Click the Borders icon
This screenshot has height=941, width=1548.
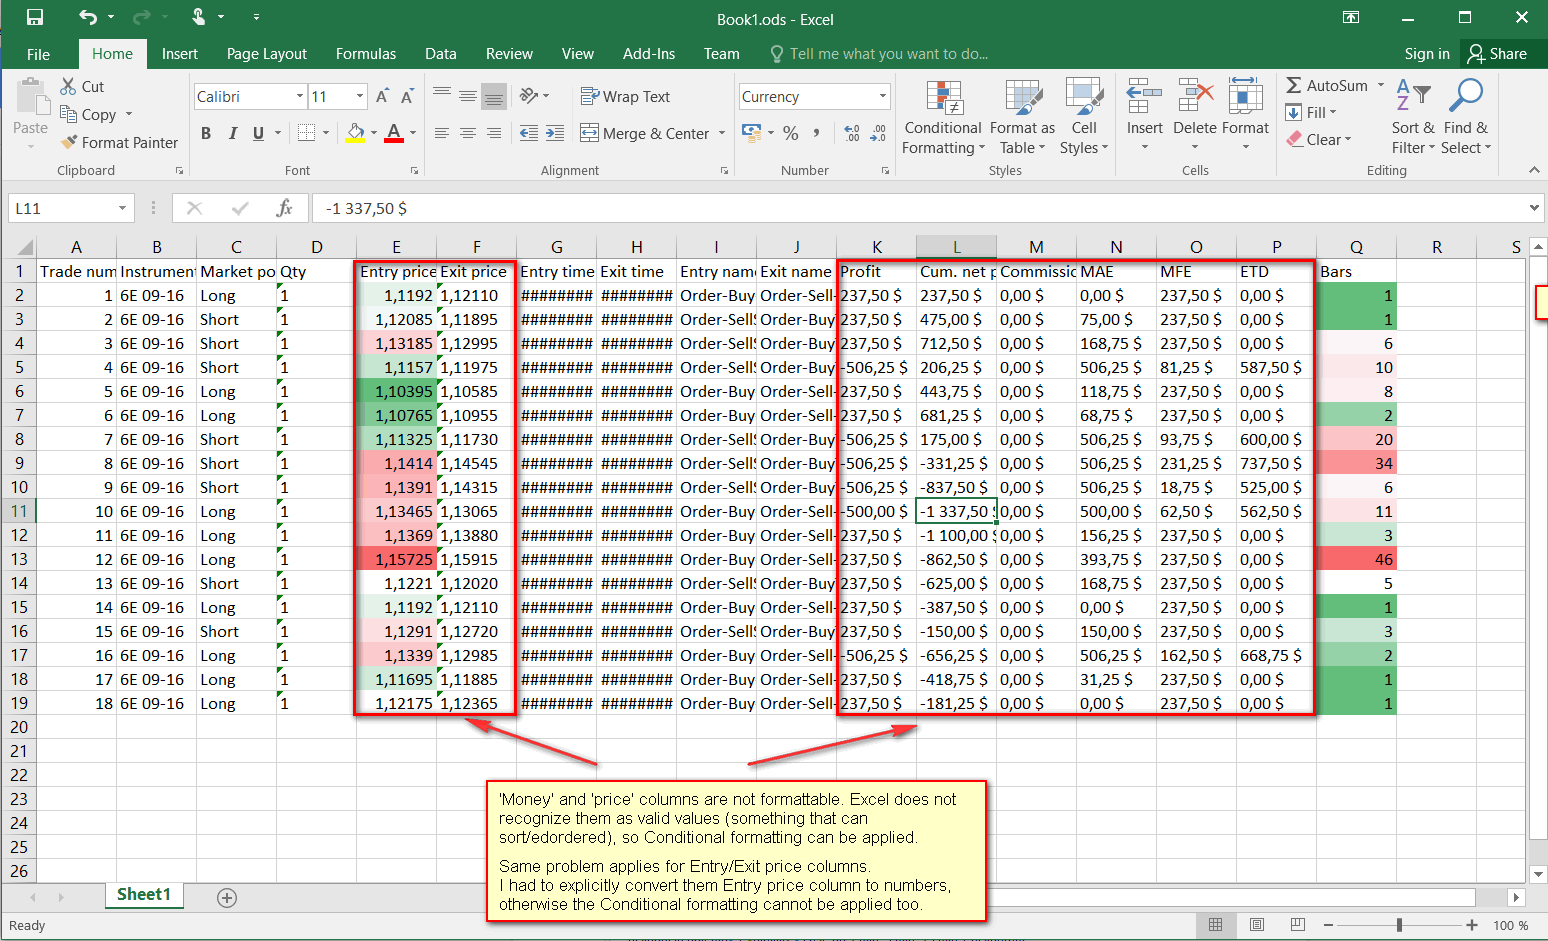tap(307, 133)
